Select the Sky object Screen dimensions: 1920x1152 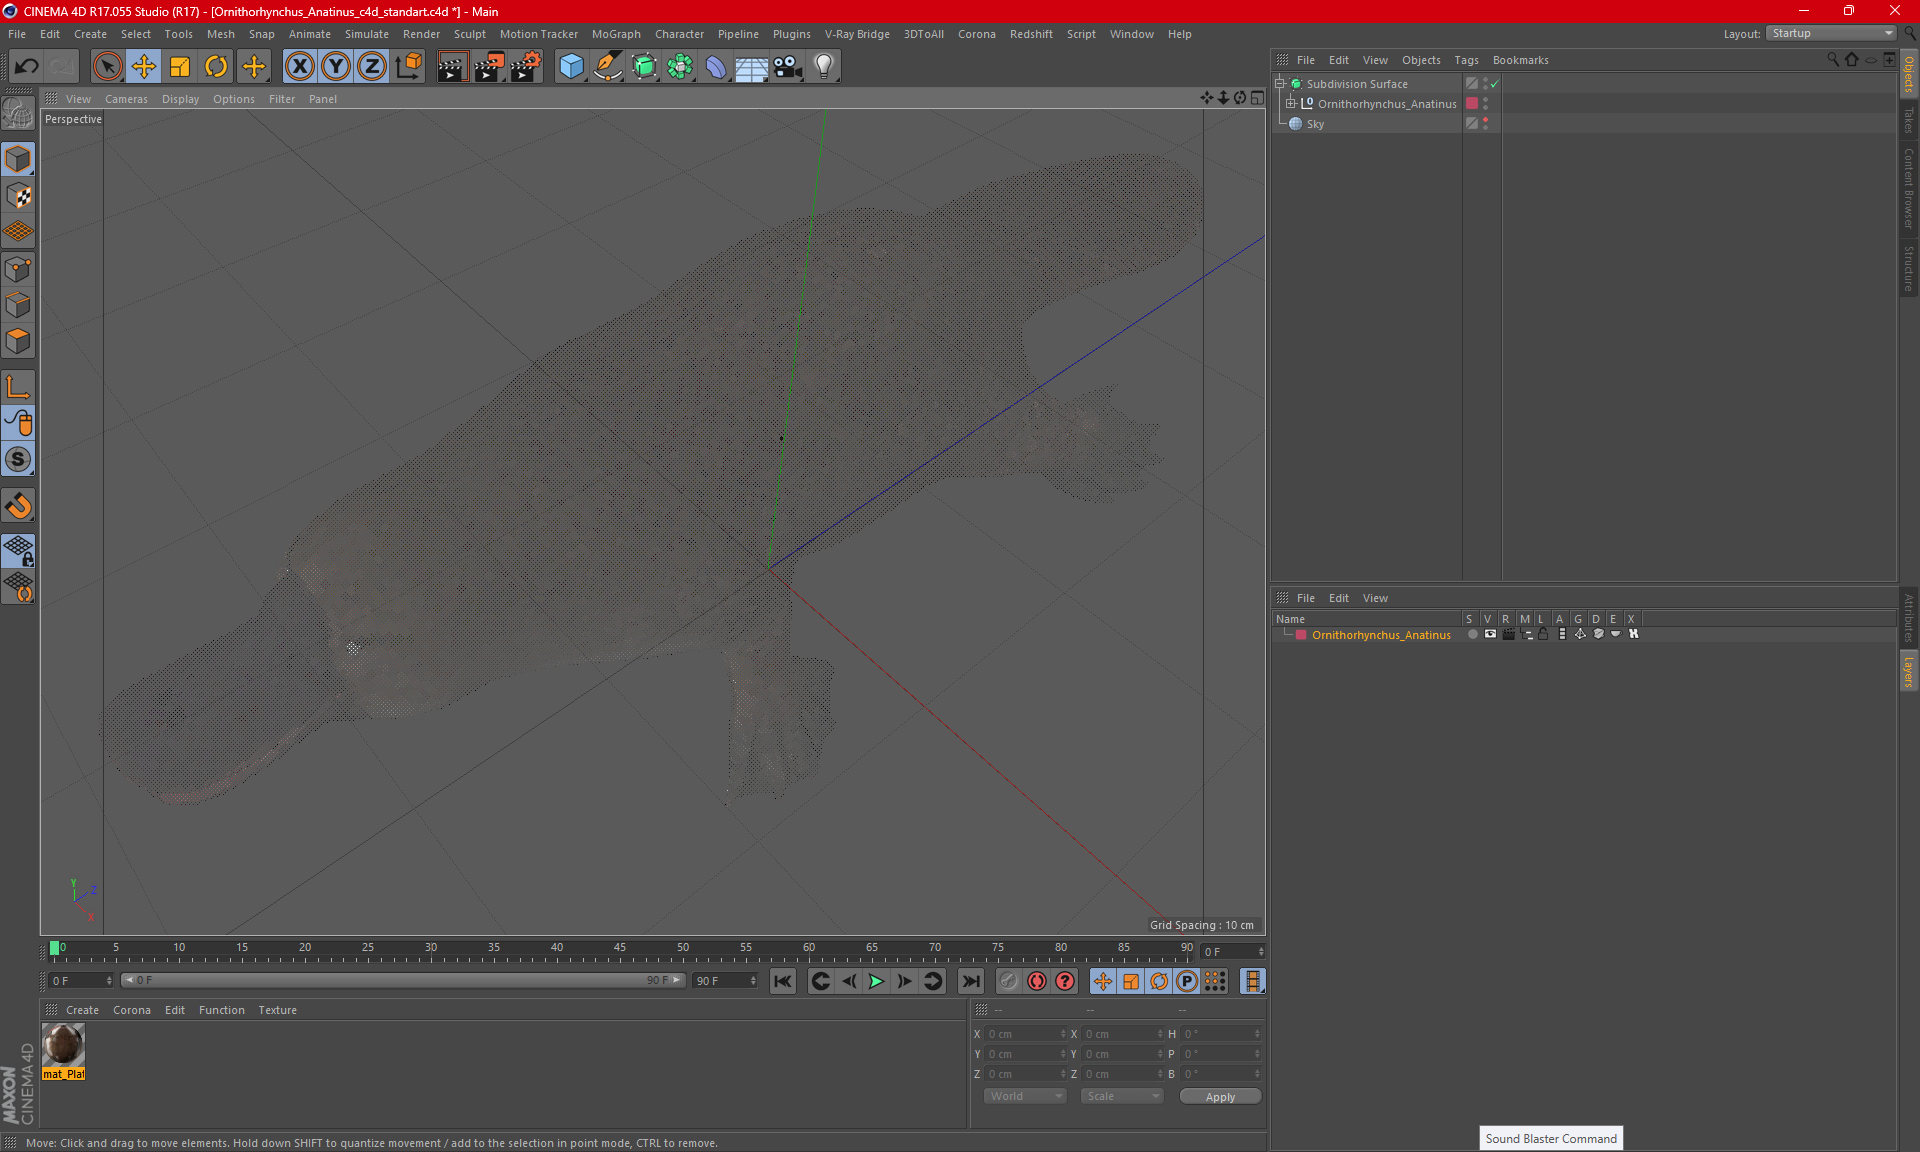click(x=1315, y=124)
